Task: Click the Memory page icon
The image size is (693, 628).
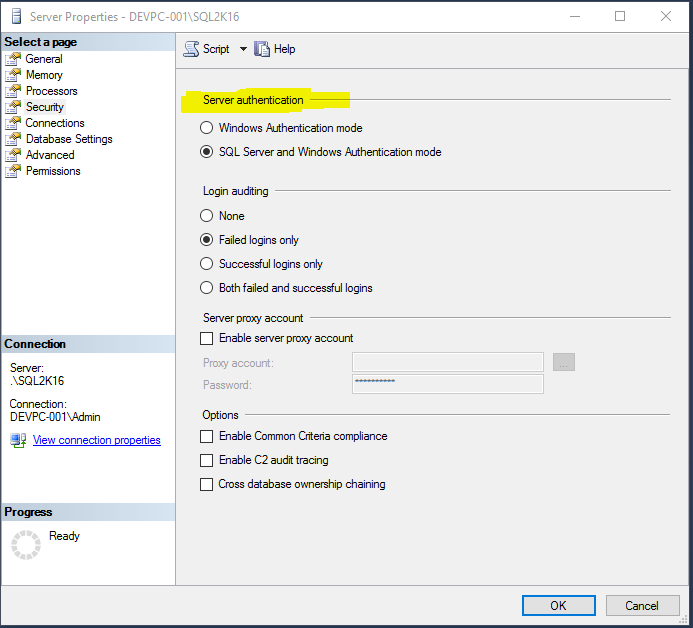Action: 13,75
